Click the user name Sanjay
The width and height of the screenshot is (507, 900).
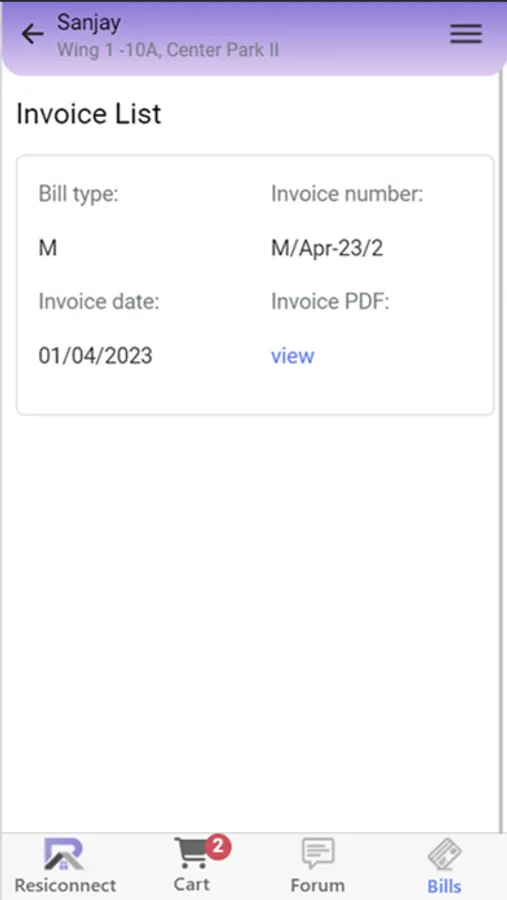tap(89, 23)
